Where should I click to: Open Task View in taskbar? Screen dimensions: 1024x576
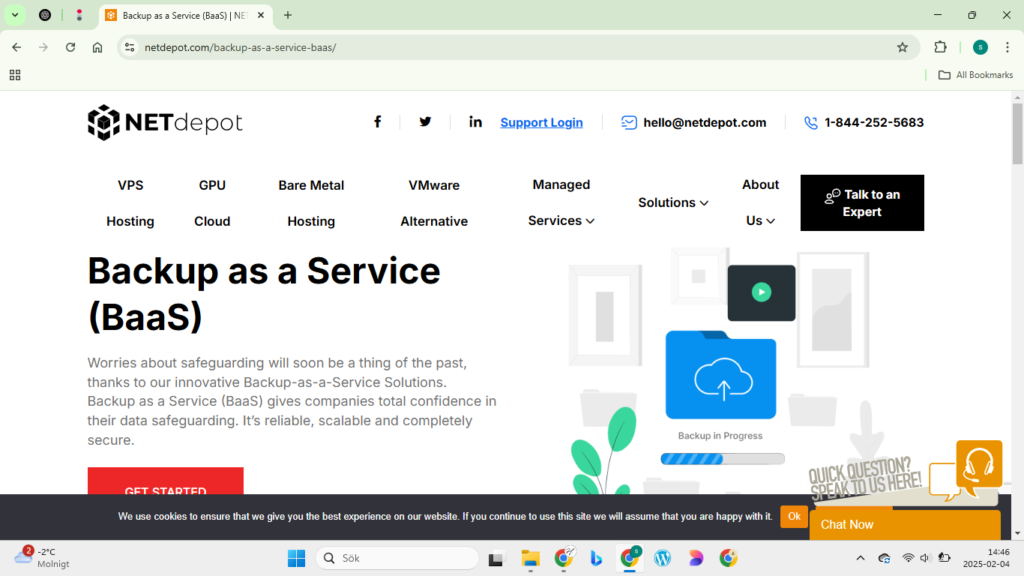click(496, 558)
